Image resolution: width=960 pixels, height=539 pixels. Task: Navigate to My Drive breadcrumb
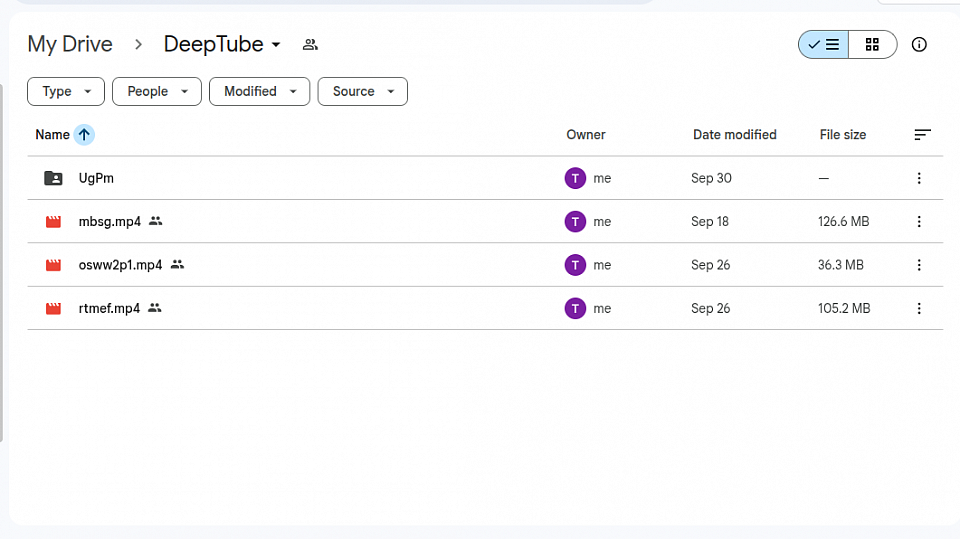tap(70, 45)
